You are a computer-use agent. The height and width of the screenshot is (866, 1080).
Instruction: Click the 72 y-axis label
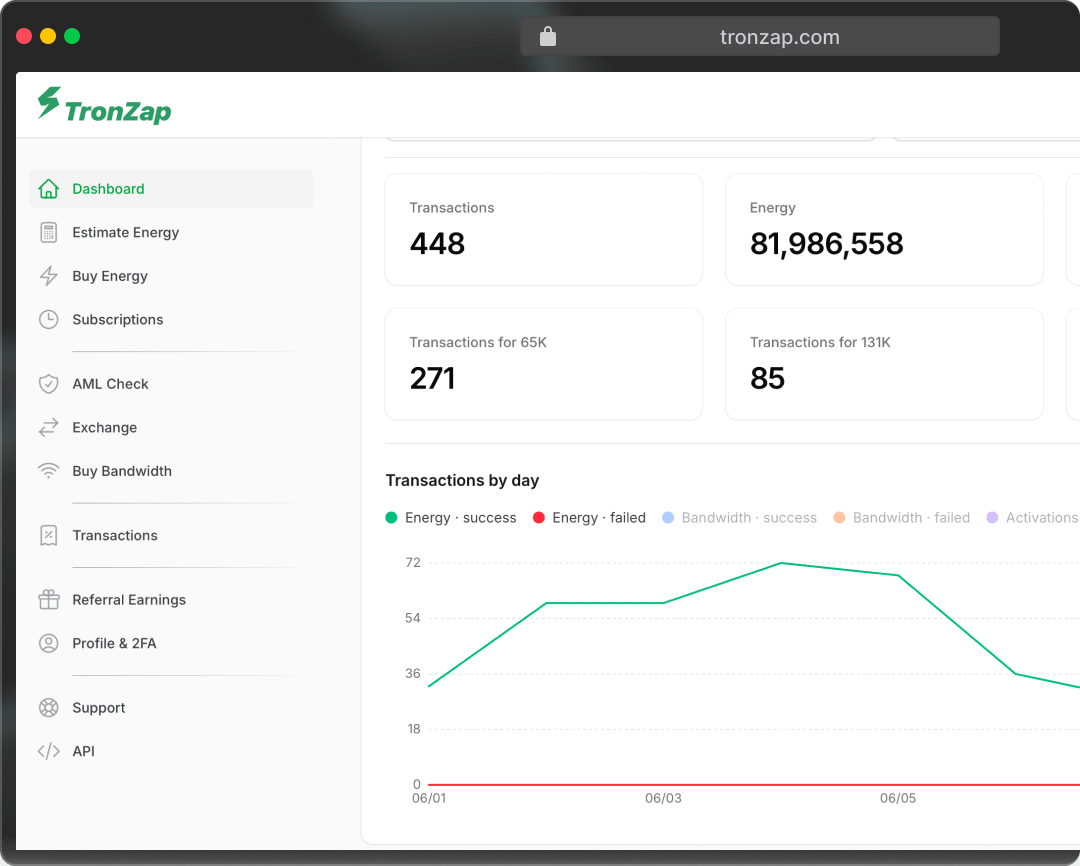click(413, 562)
